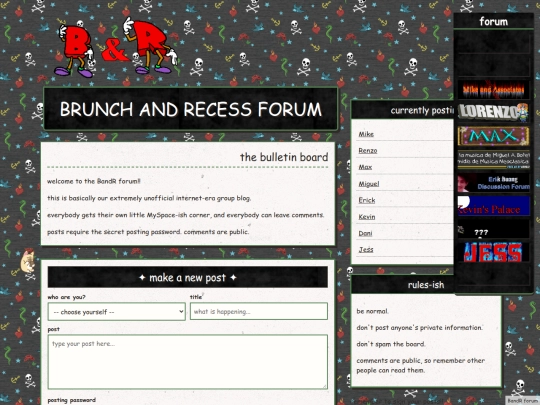Open the musica de Miguel banner
540x405 pixels.
pos(494,159)
